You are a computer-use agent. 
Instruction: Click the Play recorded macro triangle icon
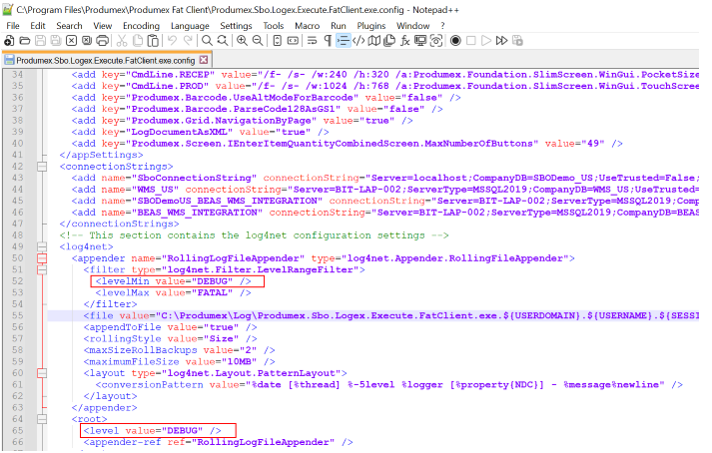[x=486, y=41]
